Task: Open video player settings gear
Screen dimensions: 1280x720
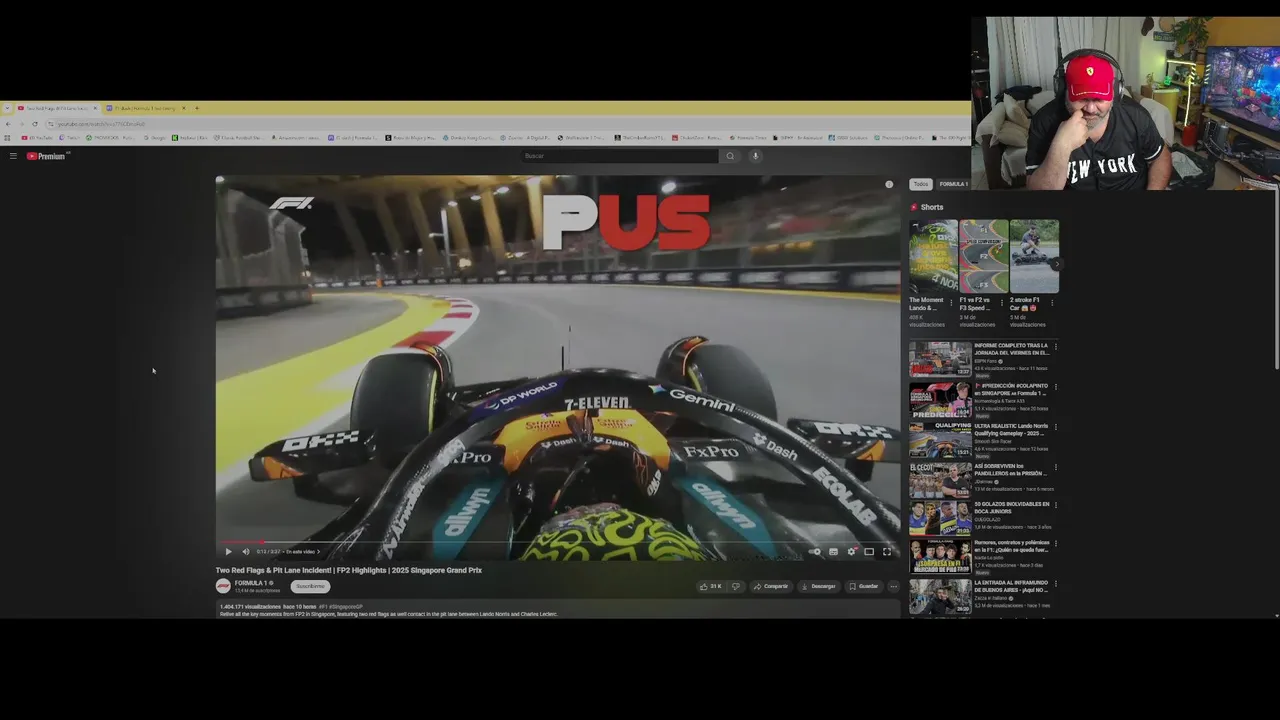Action: pyautogui.click(x=851, y=551)
